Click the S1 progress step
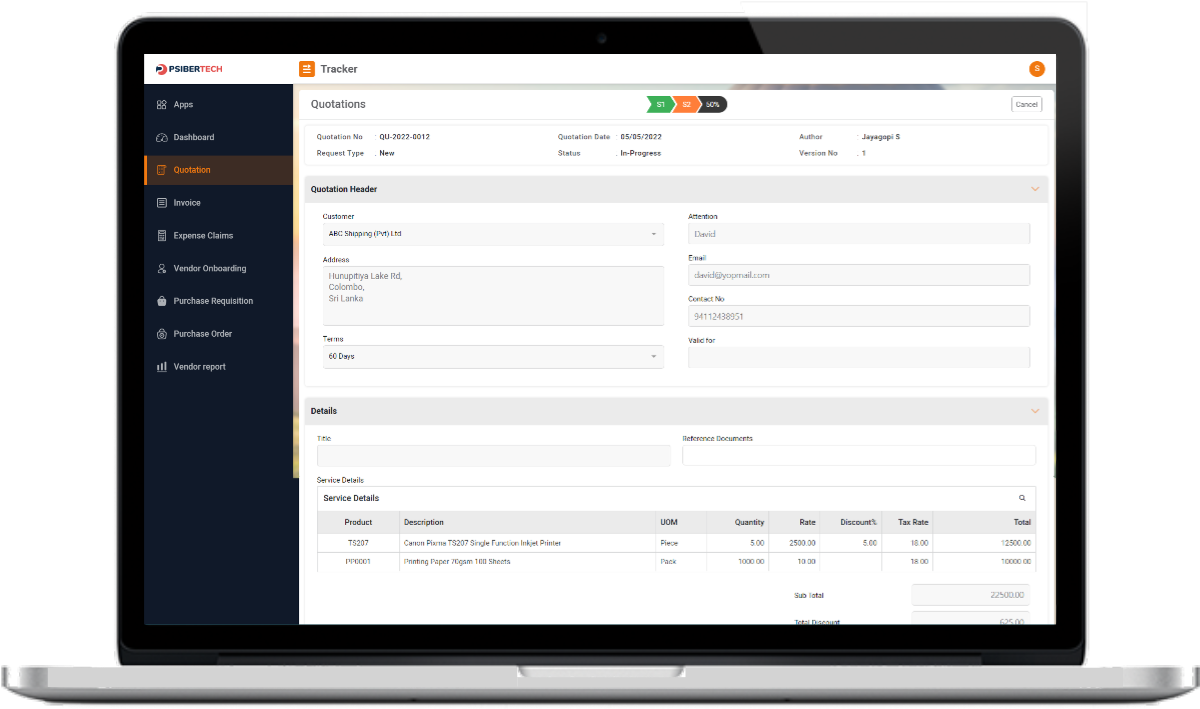 (x=659, y=104)
